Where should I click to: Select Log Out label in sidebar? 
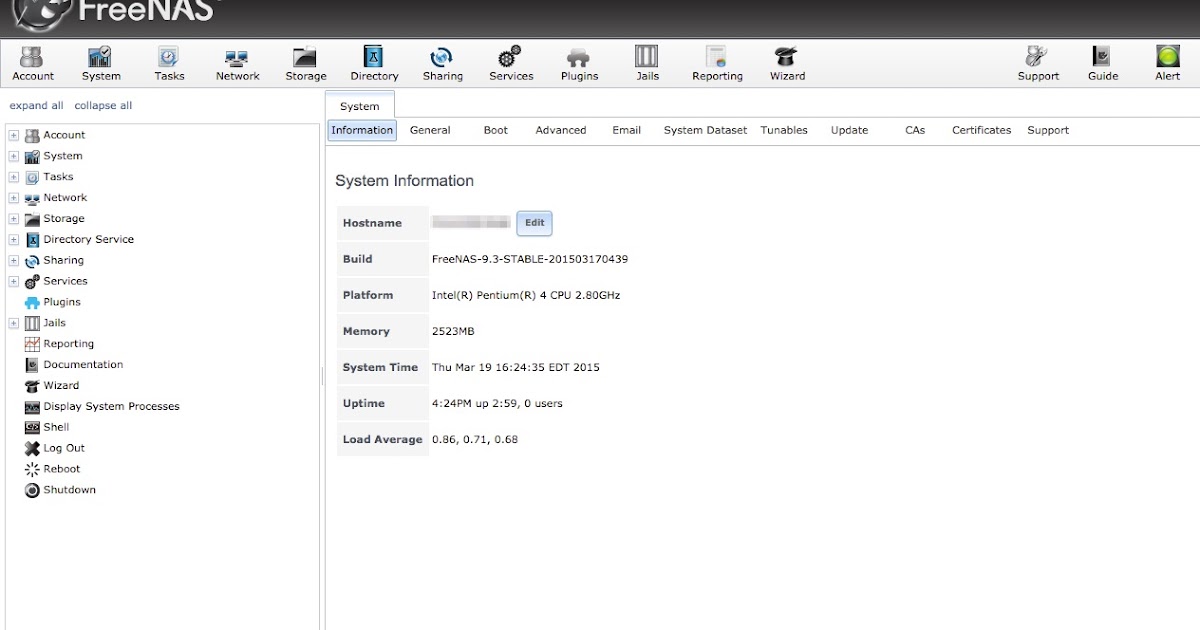(x=64, y=449)
